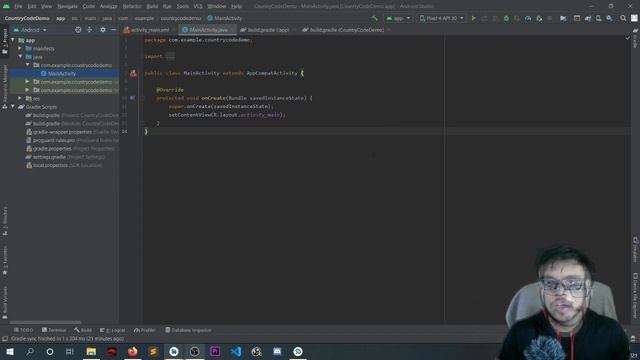Open the Pixel 4 API 30 device dropdown
Screen dimensions: 640x360
[x=441, y=18]
